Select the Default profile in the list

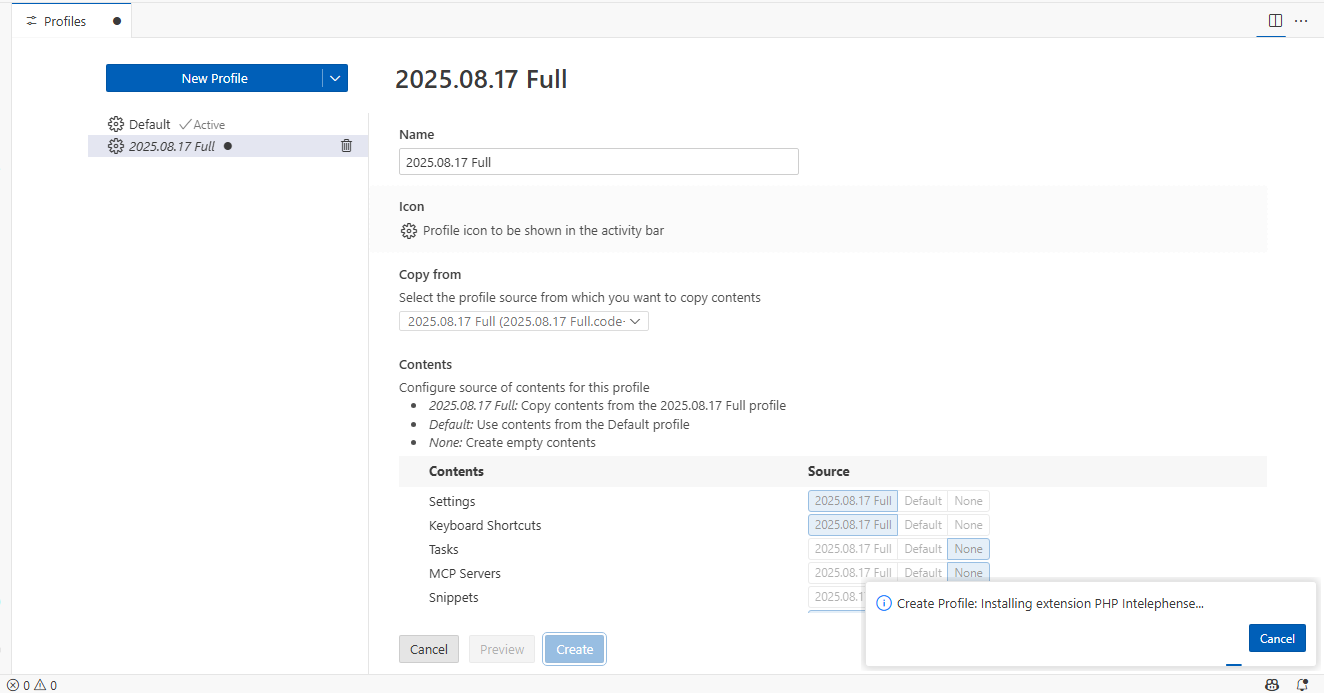[150, 125]
